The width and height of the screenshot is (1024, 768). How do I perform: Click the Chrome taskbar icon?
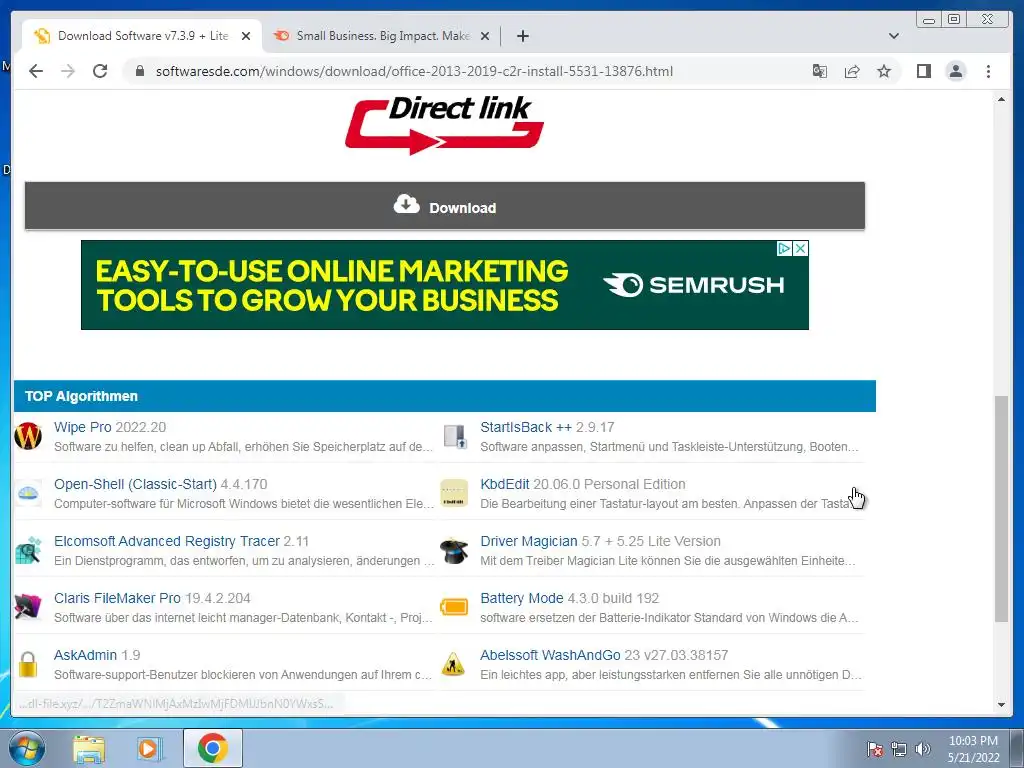coord(213,748)
